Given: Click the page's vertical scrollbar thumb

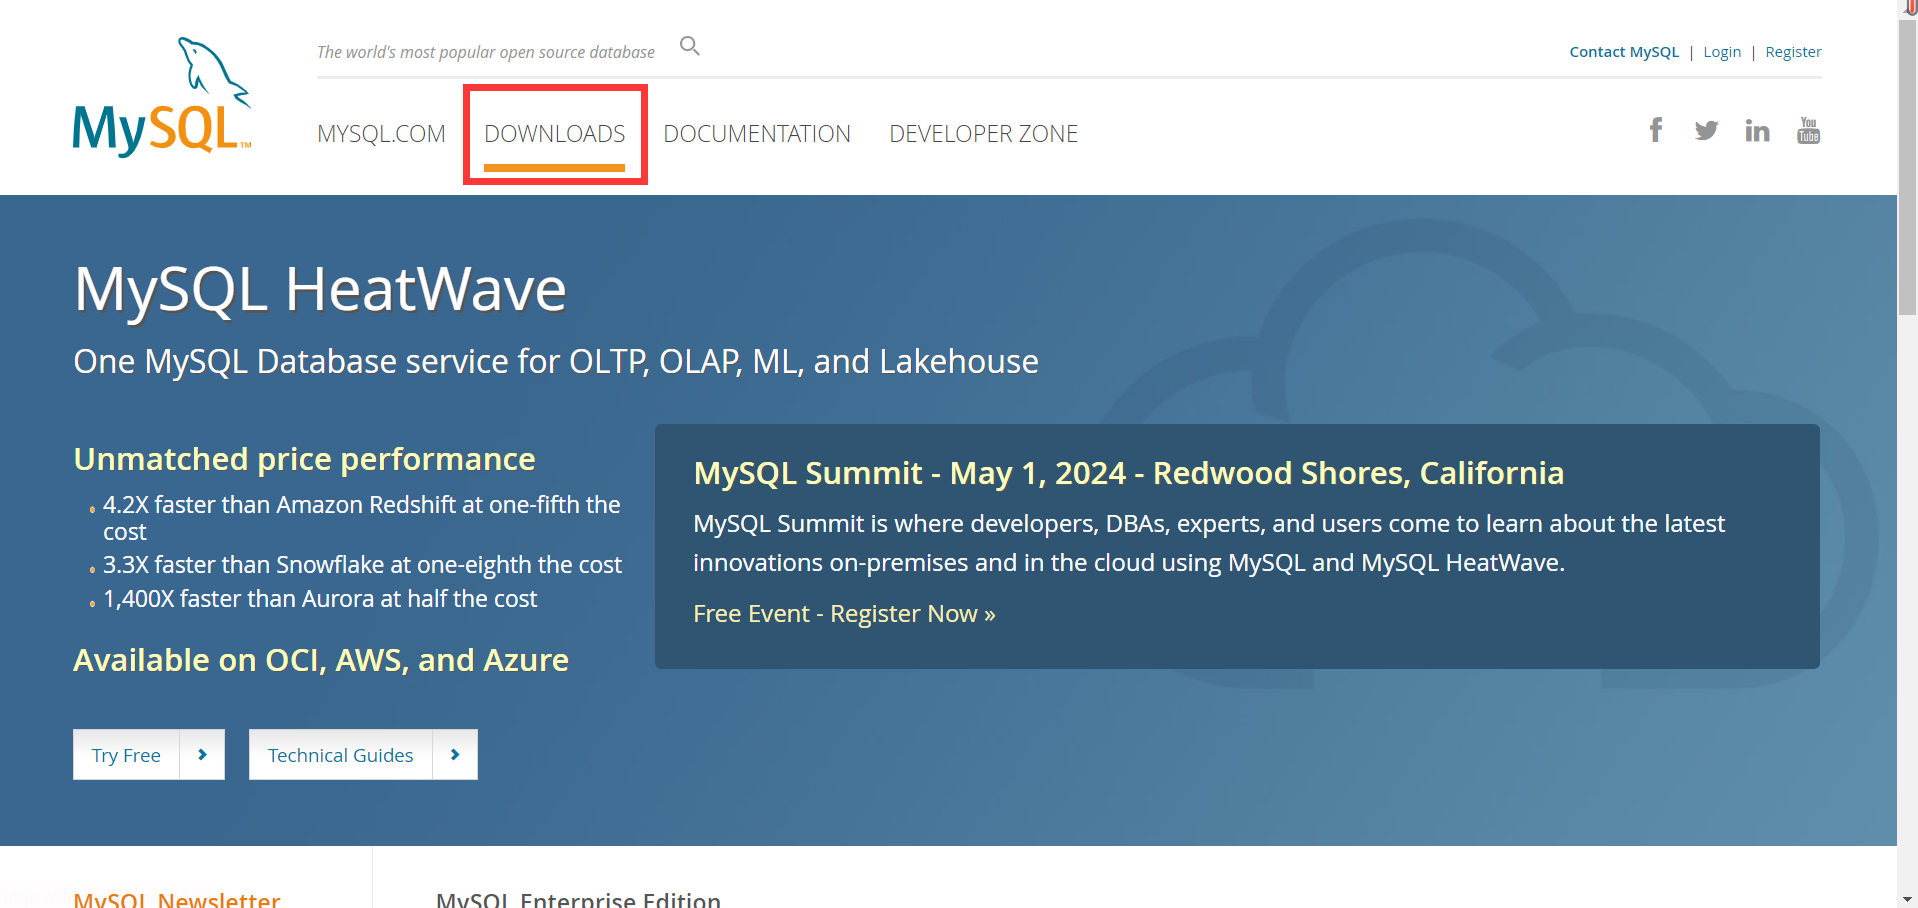Looking at the screenshot, I should tap(1907, 166).
